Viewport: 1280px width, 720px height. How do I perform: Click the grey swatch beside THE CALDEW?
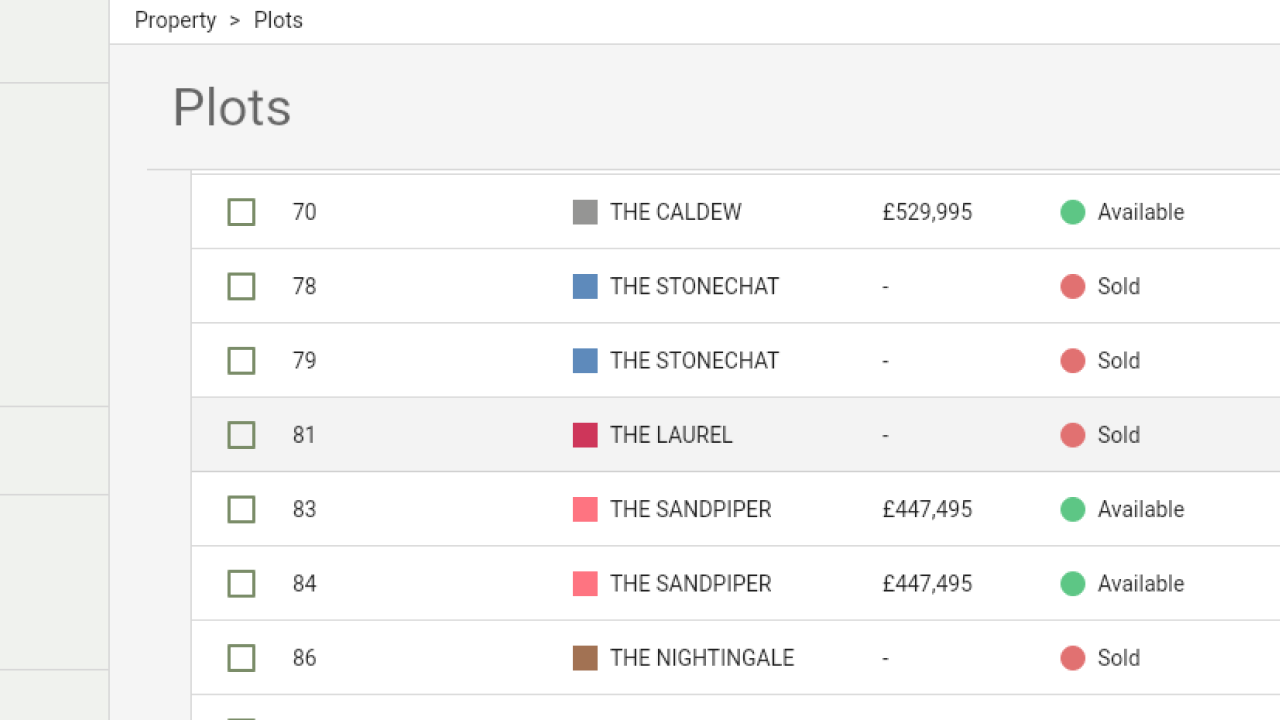pos(585,212)
